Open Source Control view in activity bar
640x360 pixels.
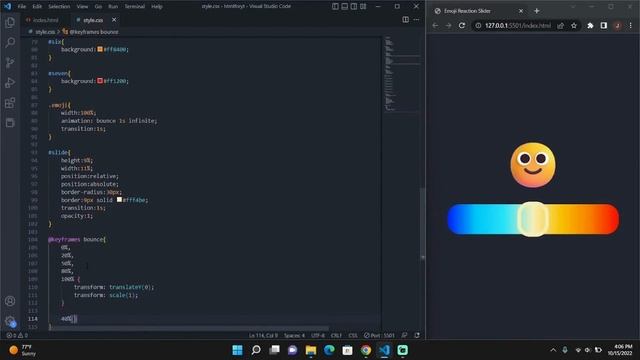(x=10, y=62)
